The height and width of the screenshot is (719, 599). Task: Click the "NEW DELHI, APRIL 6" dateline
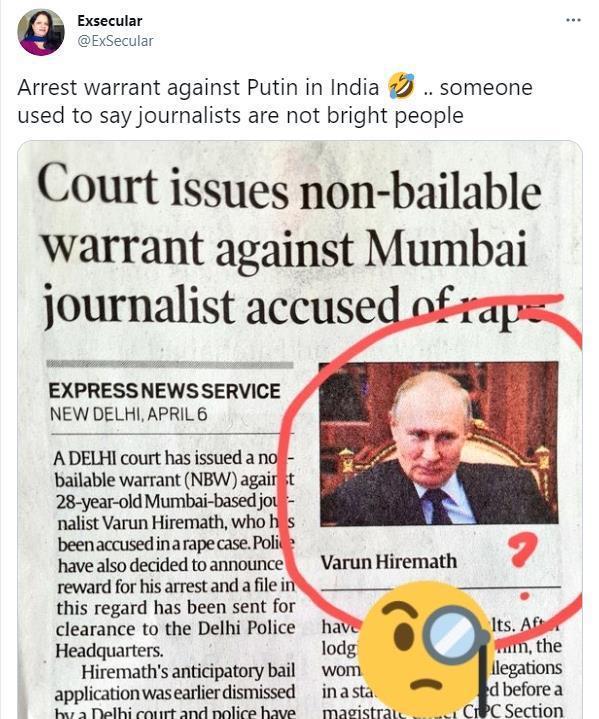[x=128, y=415]
